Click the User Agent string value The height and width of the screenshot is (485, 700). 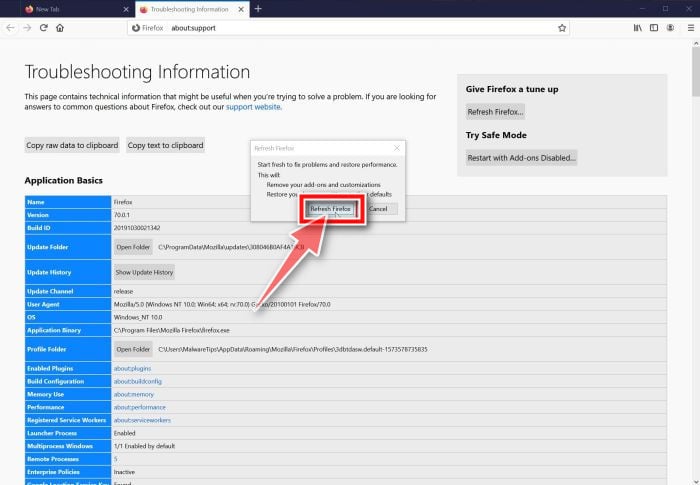coord(222,304)
